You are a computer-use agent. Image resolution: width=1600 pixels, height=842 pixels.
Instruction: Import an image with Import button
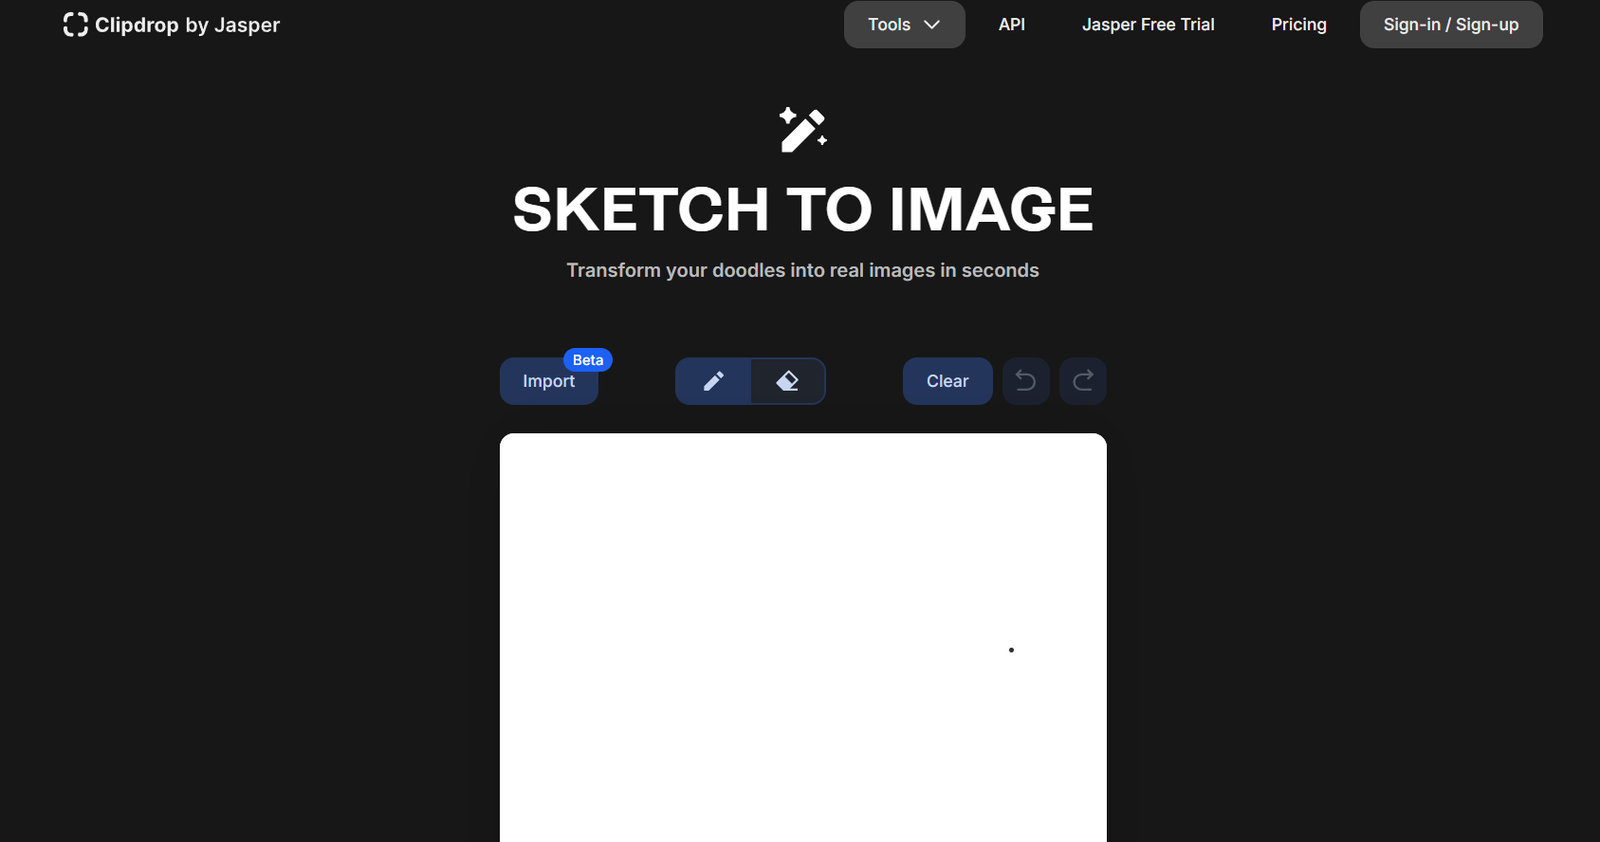pyautogui.click(x=548, y=382)
